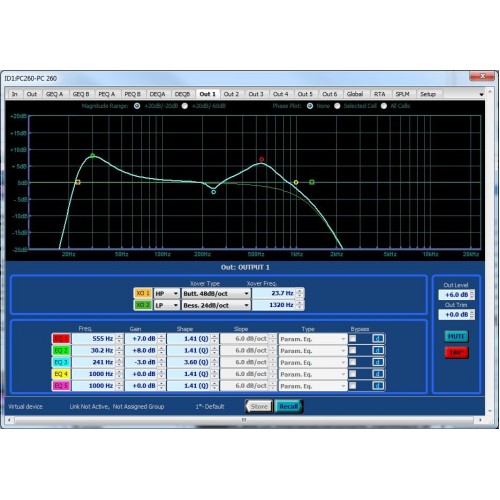
Task: Select 'Selected Cell' phase plot radio
Action: [337, 106]
